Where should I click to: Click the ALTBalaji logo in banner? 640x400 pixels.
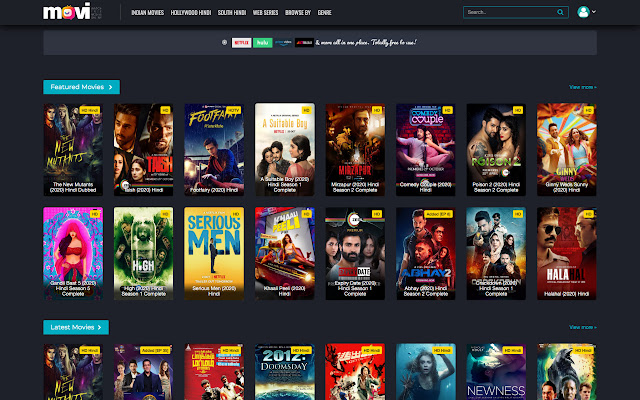coord(304,42)
